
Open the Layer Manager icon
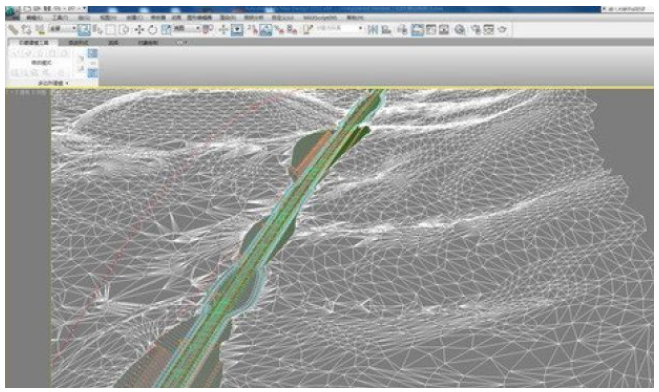tap(402, 29)
